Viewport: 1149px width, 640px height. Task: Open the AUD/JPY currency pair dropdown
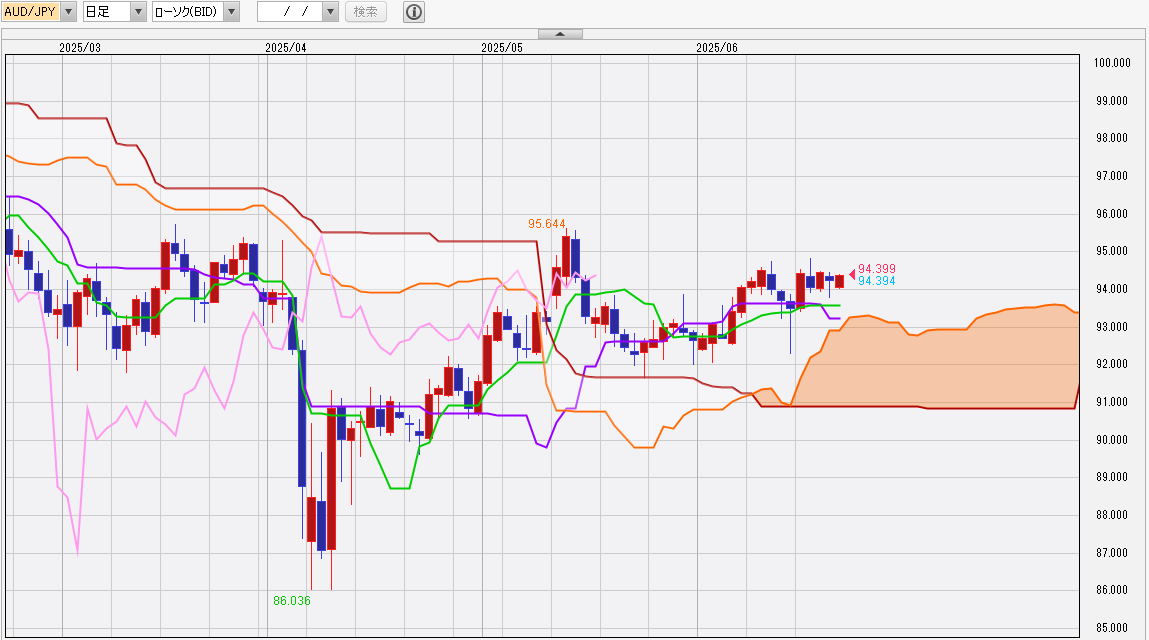[39, 12]
